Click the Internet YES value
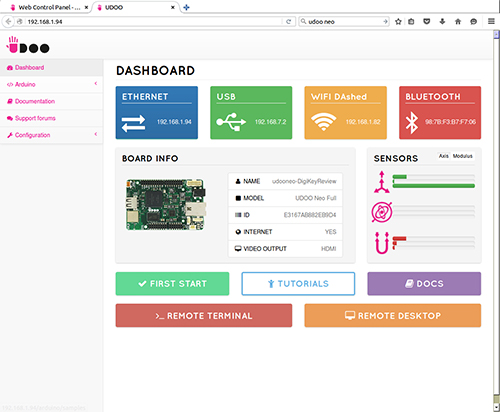 pos(331,232)
